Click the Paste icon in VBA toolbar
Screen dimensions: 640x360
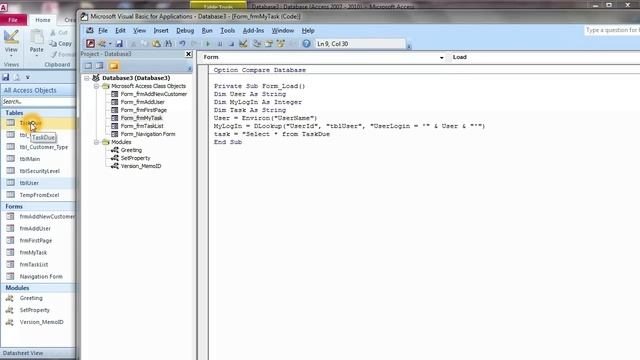(156, 44)
